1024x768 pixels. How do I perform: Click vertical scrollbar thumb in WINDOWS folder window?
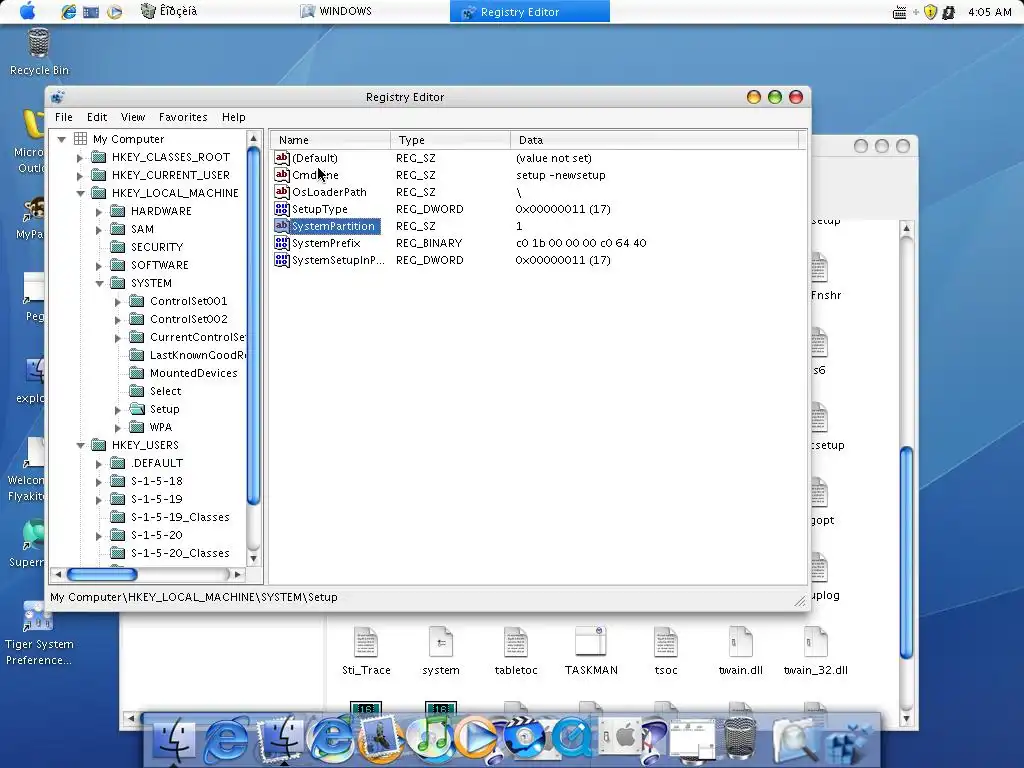(906, 552)
